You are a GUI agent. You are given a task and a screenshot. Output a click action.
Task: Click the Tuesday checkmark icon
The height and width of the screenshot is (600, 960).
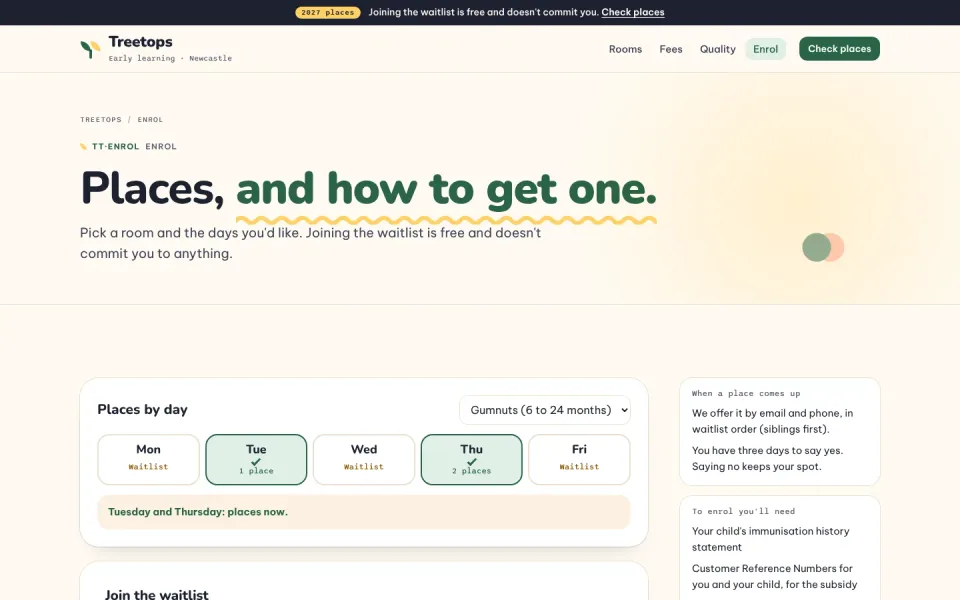tap(256, 462)
